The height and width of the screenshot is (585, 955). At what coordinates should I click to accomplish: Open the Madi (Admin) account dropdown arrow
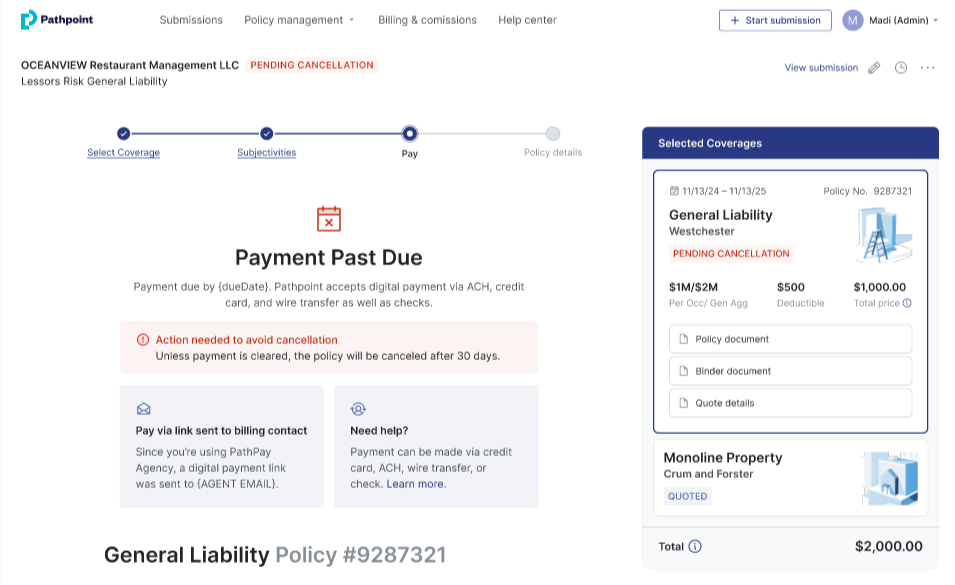click(x=935, y=20)
